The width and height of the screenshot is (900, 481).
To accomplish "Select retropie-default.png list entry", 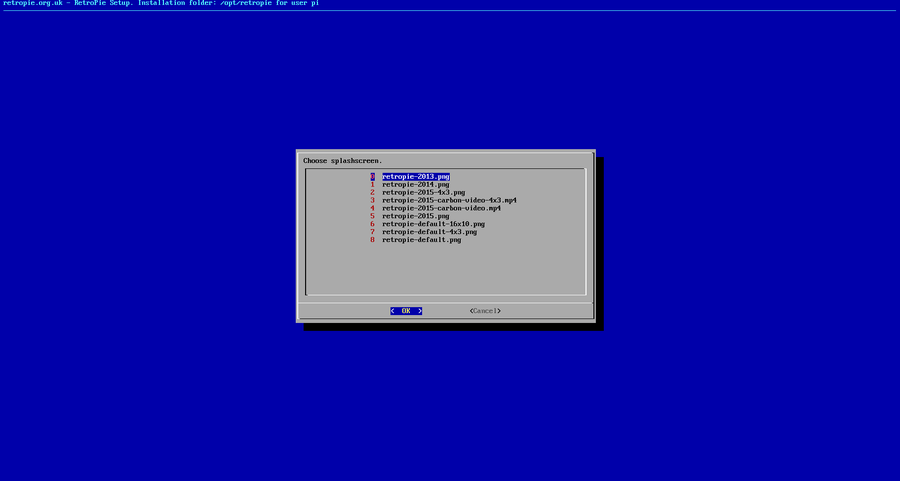I will tap(421, 240).
